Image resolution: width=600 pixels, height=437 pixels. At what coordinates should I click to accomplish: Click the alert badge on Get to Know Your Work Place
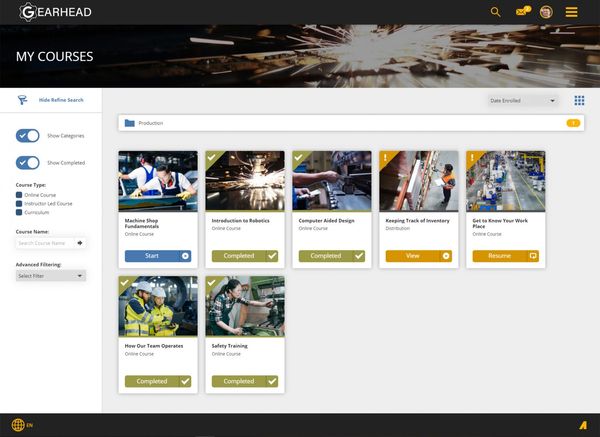(x=473, y=158)
